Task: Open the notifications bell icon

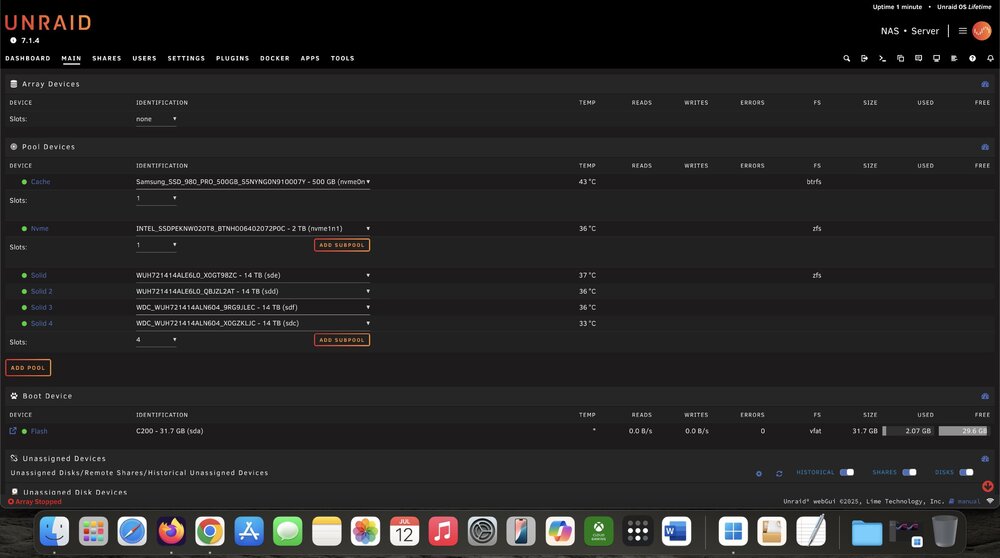Action: (x=990, y=58)
